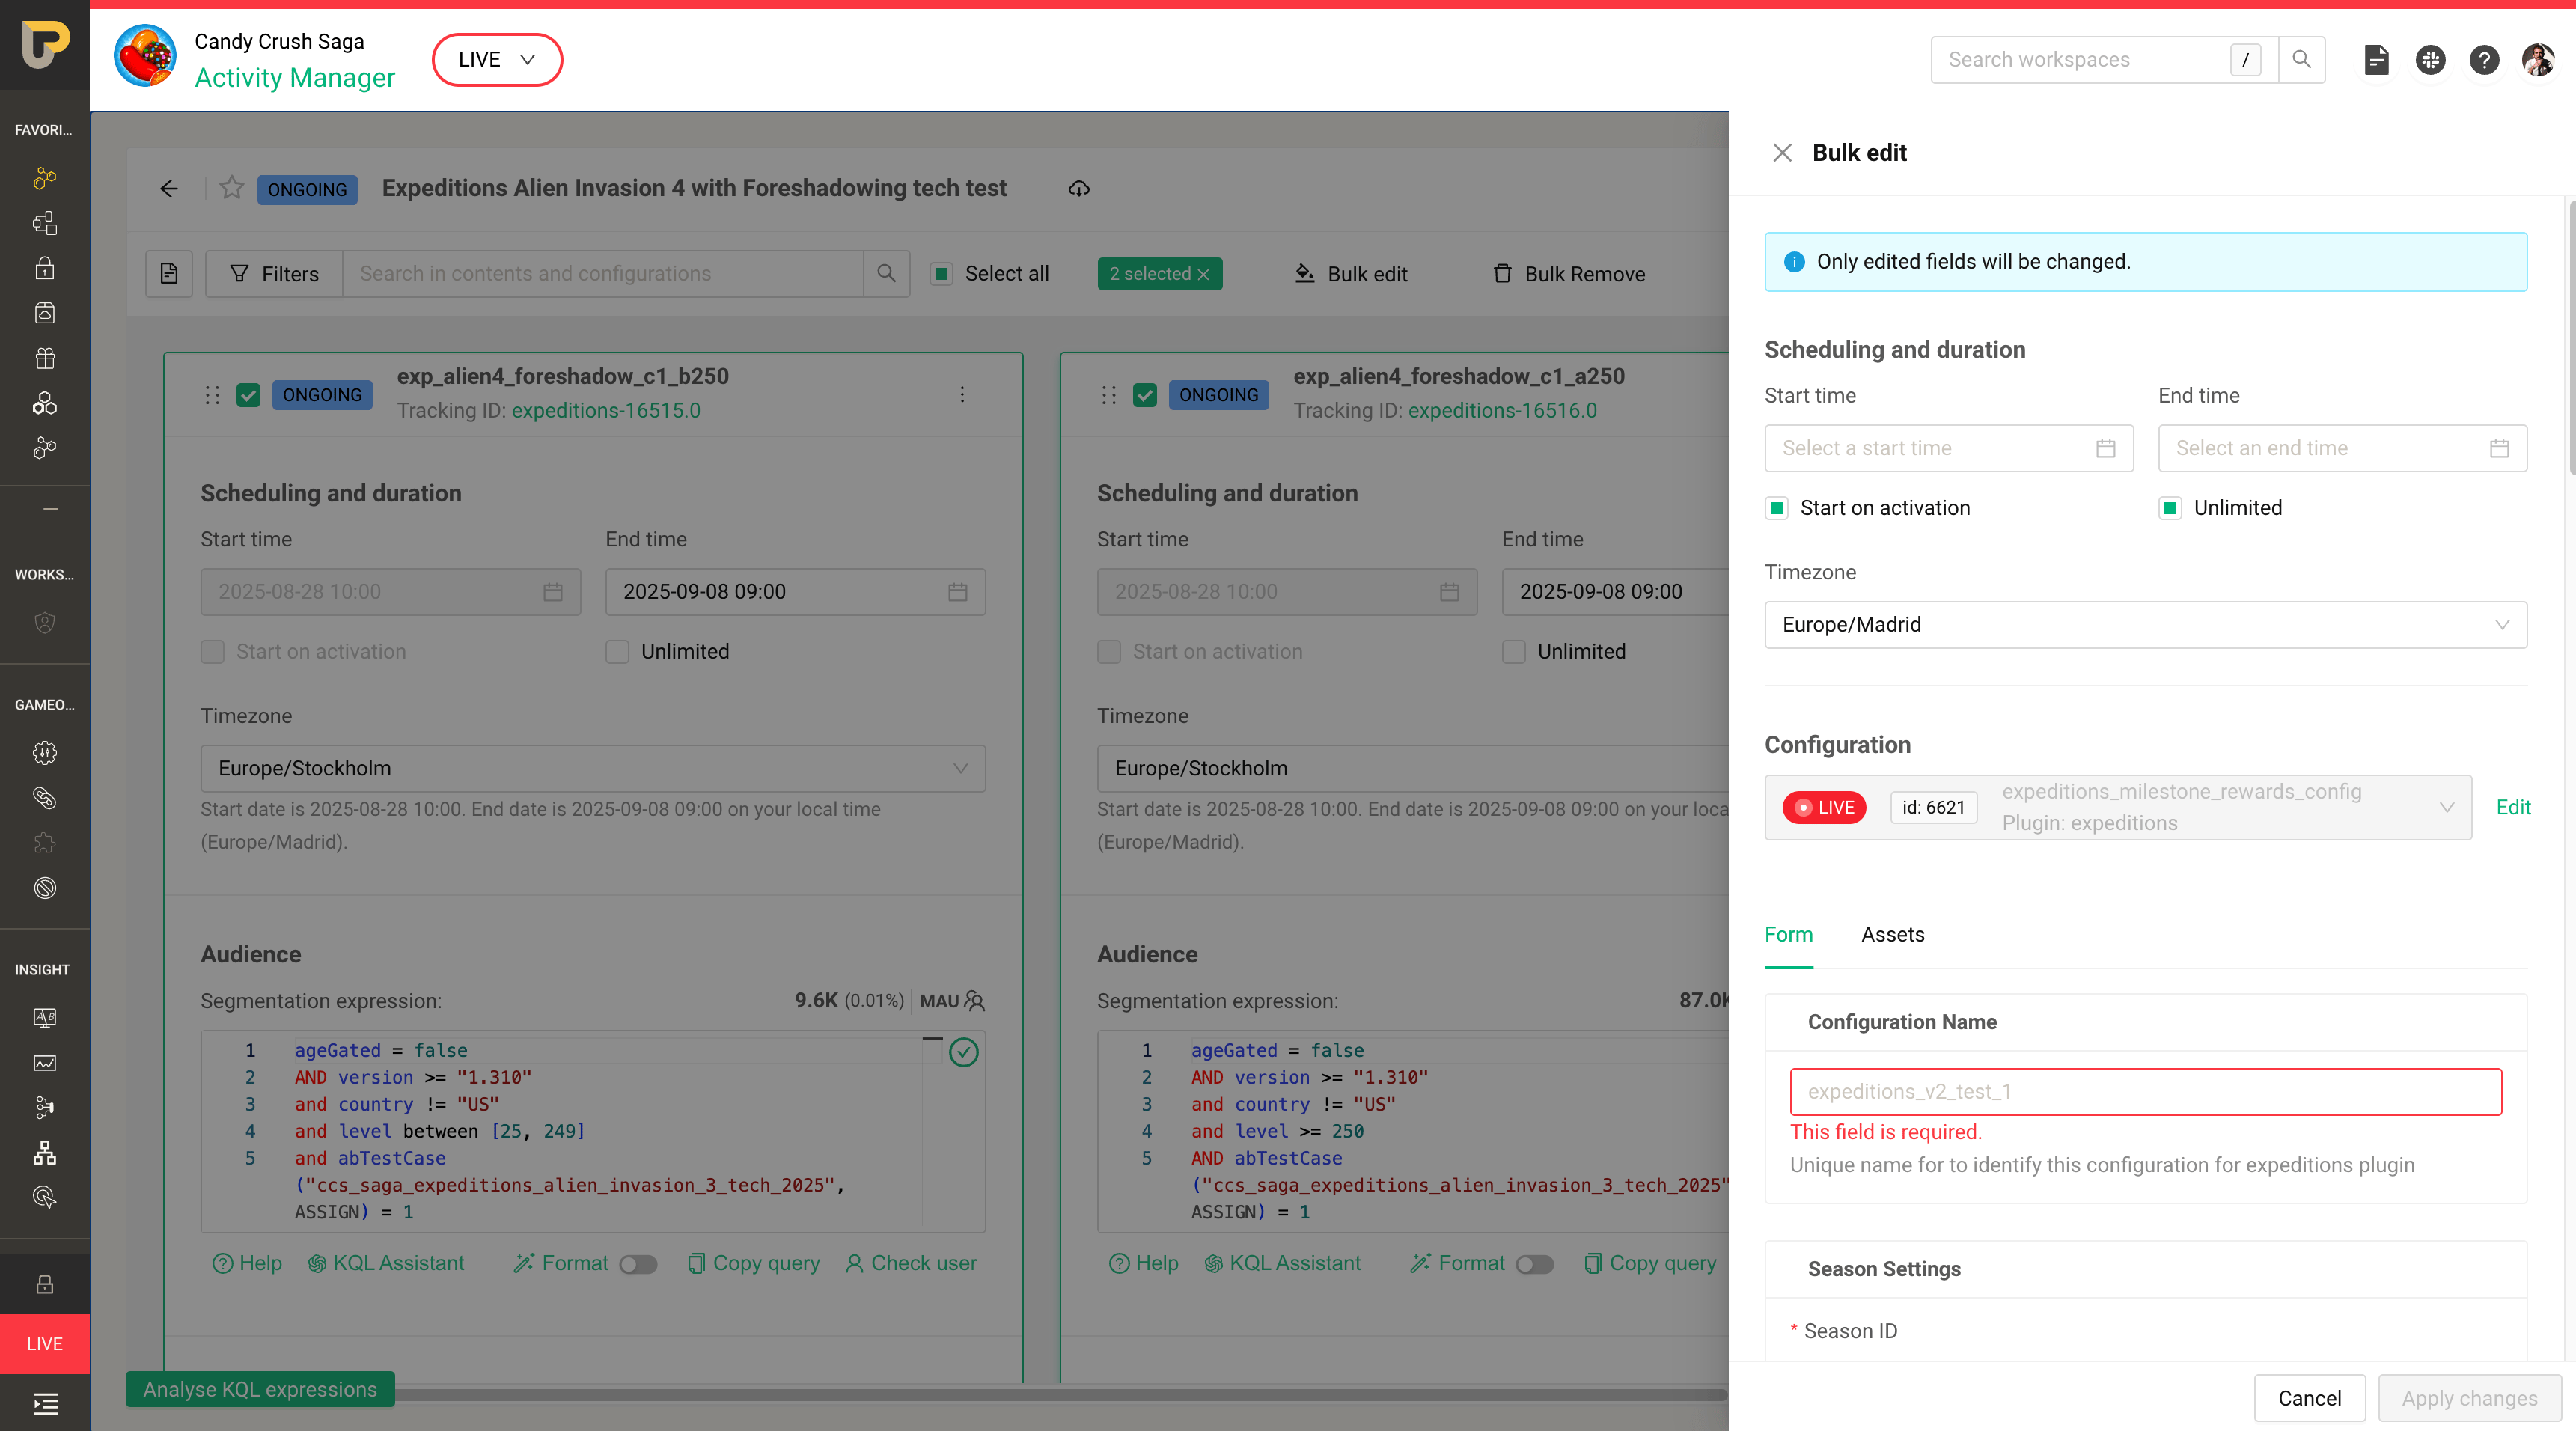Click the Edit link next to configuration
2576x1431 pixels.
click(2512, 807)
